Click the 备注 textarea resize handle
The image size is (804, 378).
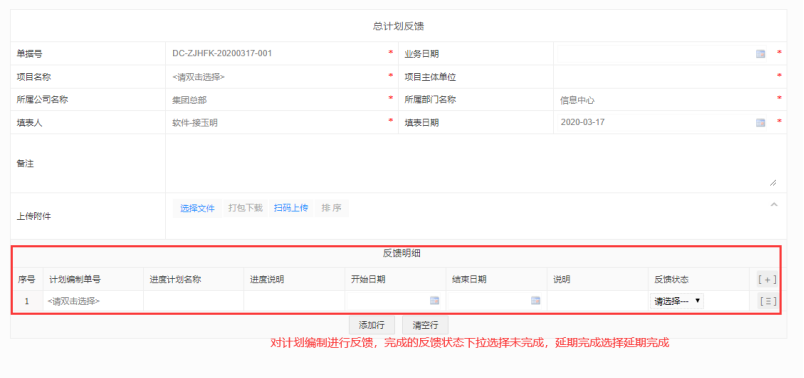pos(773,183)
